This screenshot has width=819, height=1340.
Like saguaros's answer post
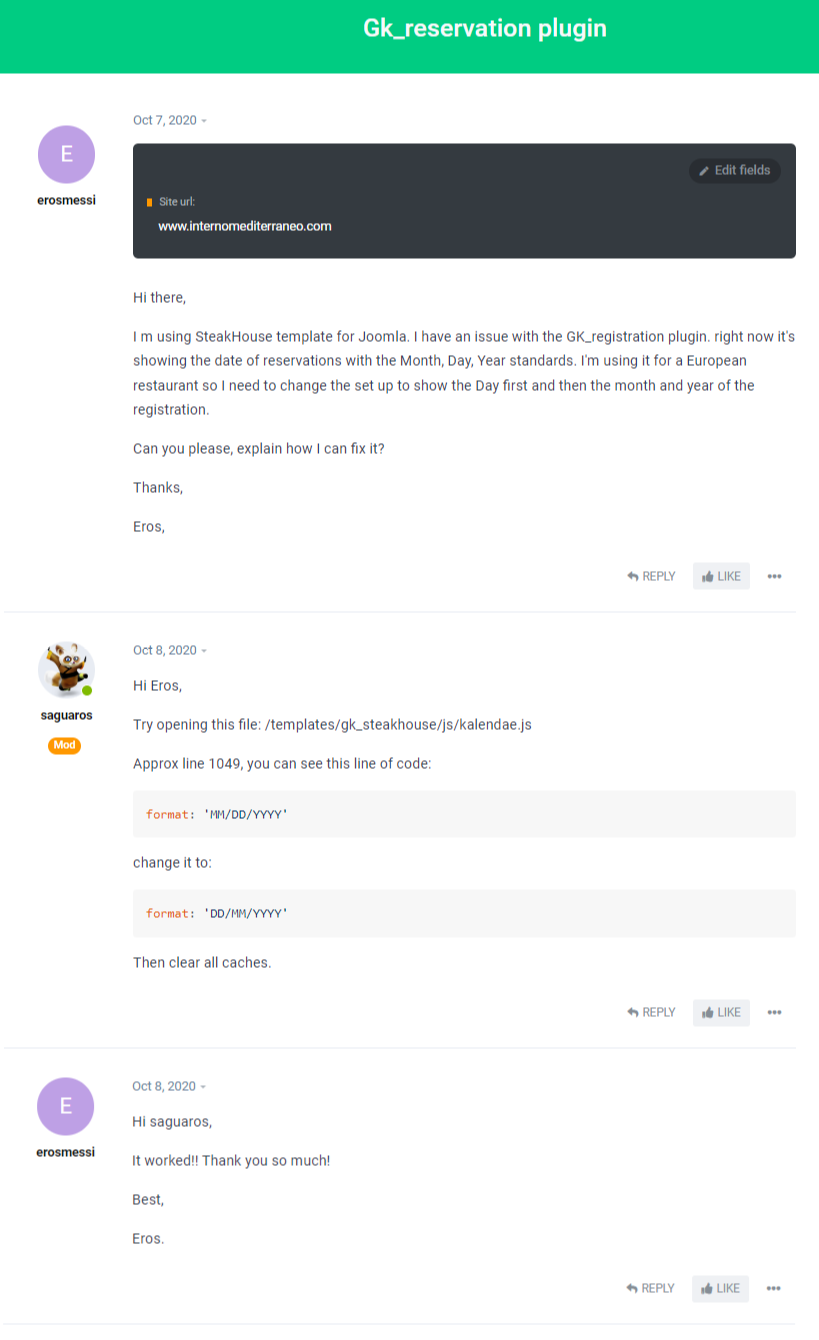click(x=721, y=1012)
